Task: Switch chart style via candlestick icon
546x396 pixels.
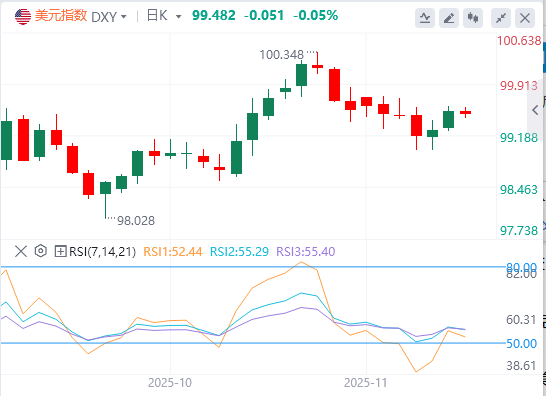Action: [473, 18]
